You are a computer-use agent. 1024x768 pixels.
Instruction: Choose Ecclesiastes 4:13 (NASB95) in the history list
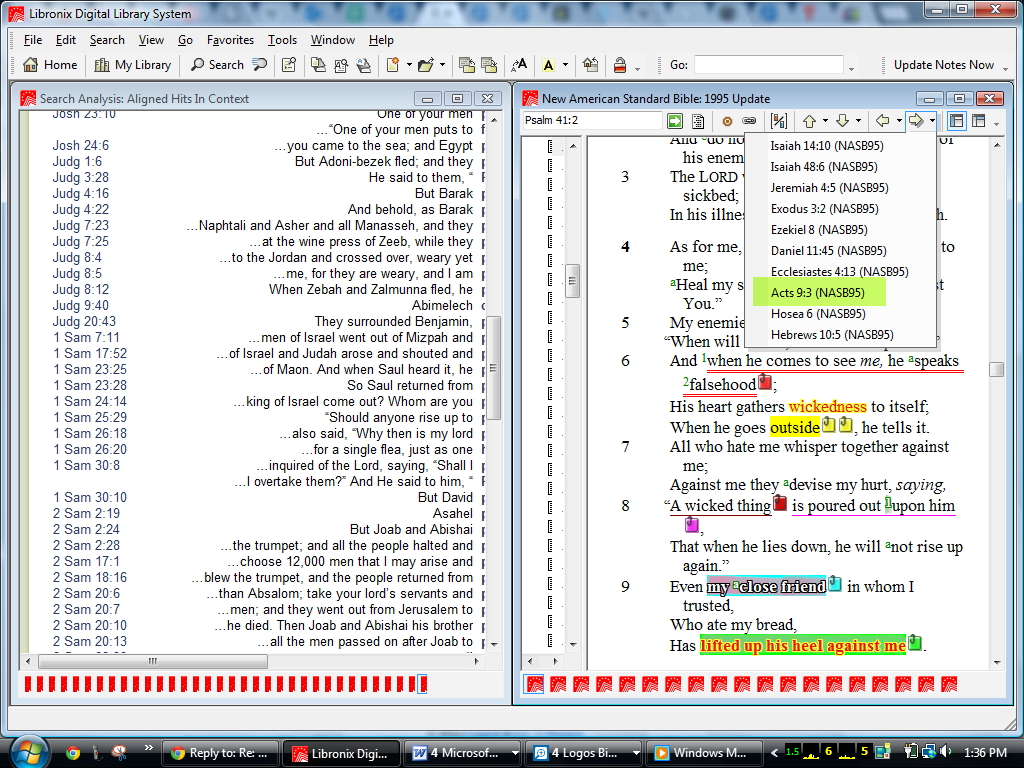click(x=839, y=272)
